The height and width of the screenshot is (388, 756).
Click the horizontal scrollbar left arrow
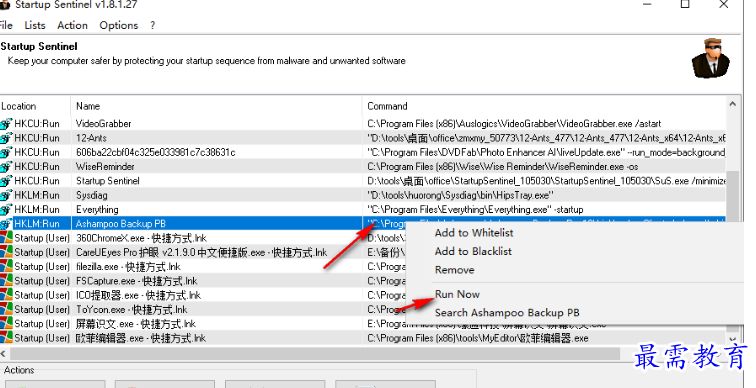click(x=3, y=354)
